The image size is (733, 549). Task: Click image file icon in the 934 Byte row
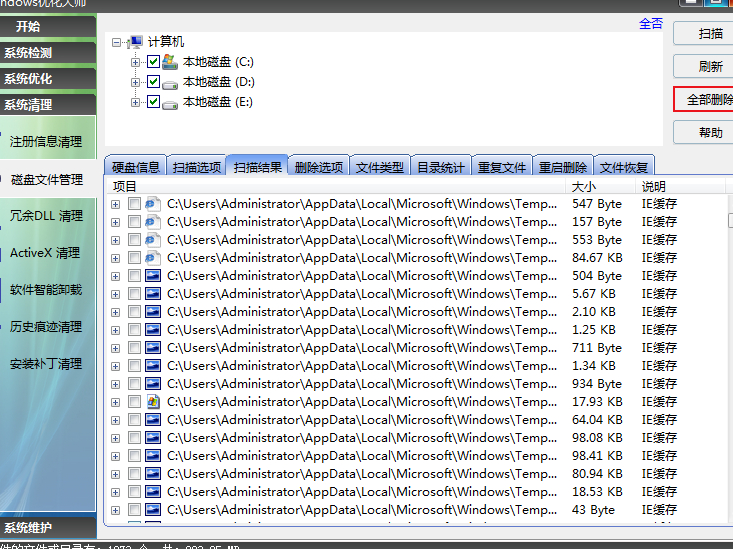pos(153,384)
